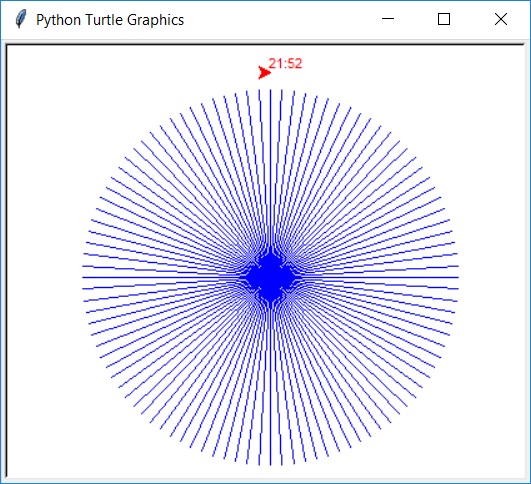Screen dimensions: 531x484
Task: Click the right end of the horizontal blue ray
Action: (457, 277)
